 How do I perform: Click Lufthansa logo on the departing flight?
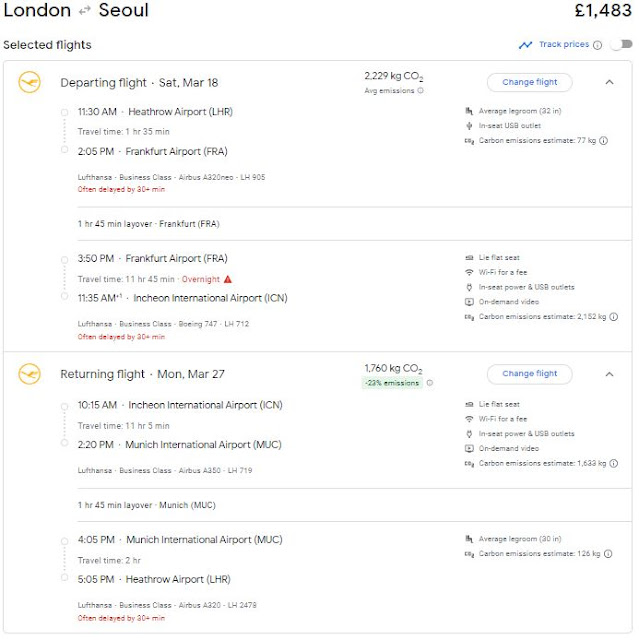pos(29,83)
